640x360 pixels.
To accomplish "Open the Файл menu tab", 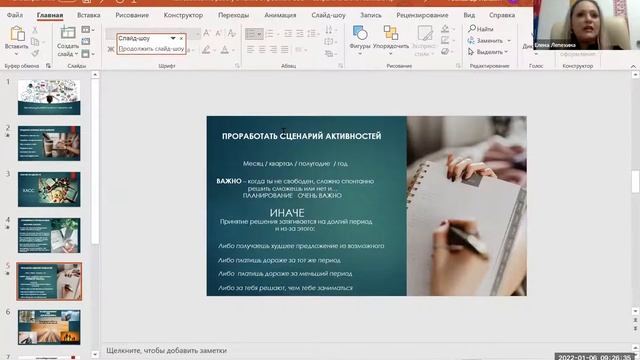I will [15, 15].
